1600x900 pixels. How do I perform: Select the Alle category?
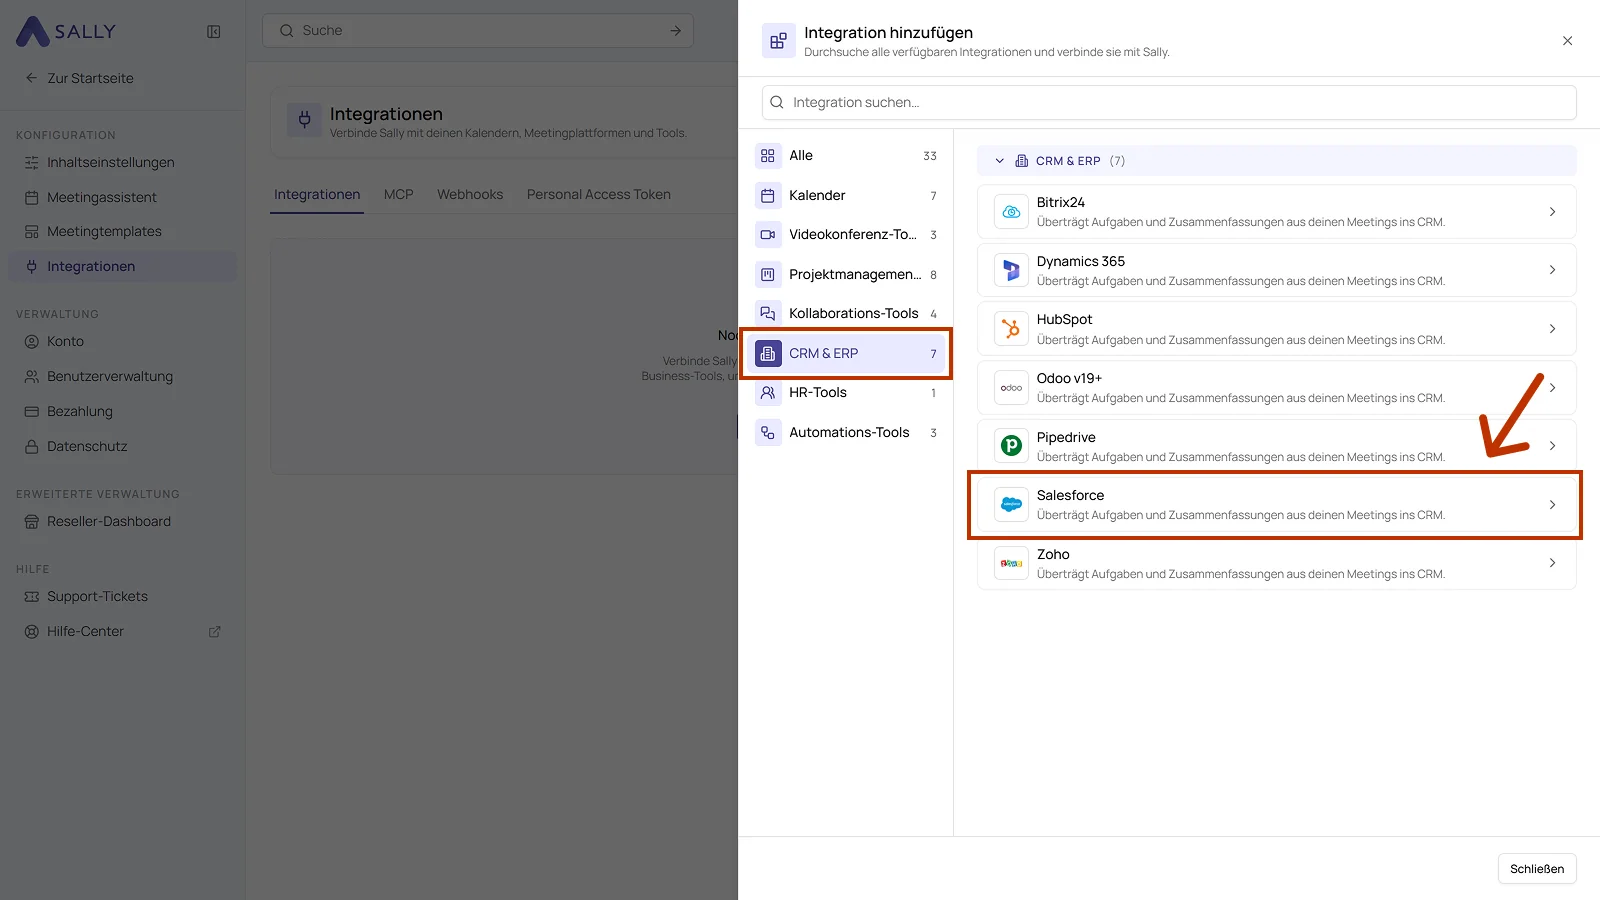(x=846, y=156)
